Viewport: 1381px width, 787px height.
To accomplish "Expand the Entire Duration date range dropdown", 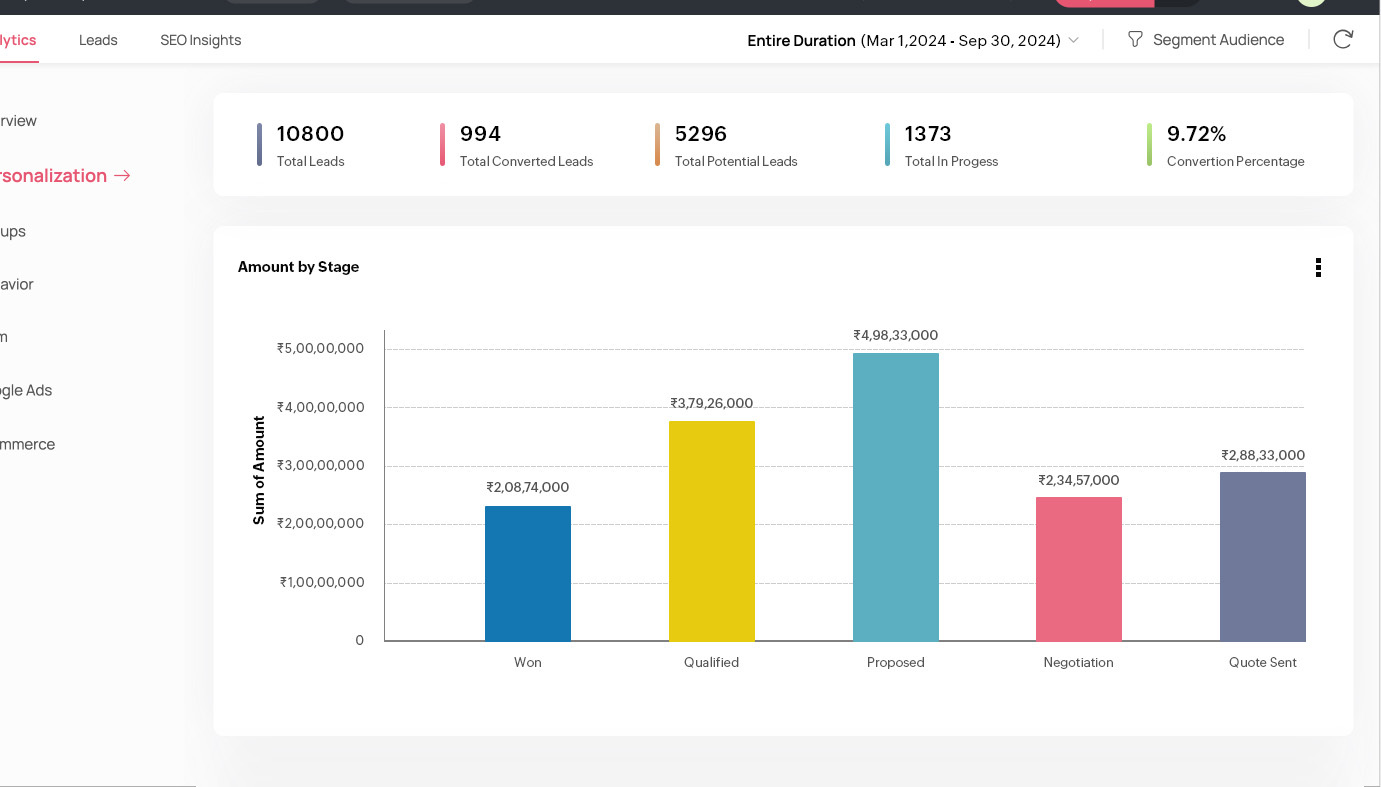I will pyautogui.click(x=1073, y=41).
